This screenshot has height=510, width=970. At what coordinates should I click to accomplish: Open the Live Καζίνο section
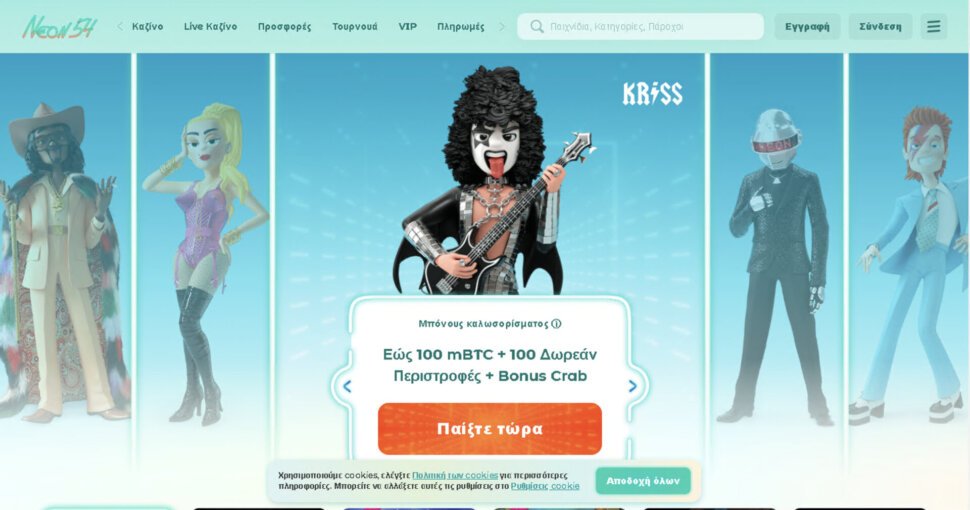210,27
